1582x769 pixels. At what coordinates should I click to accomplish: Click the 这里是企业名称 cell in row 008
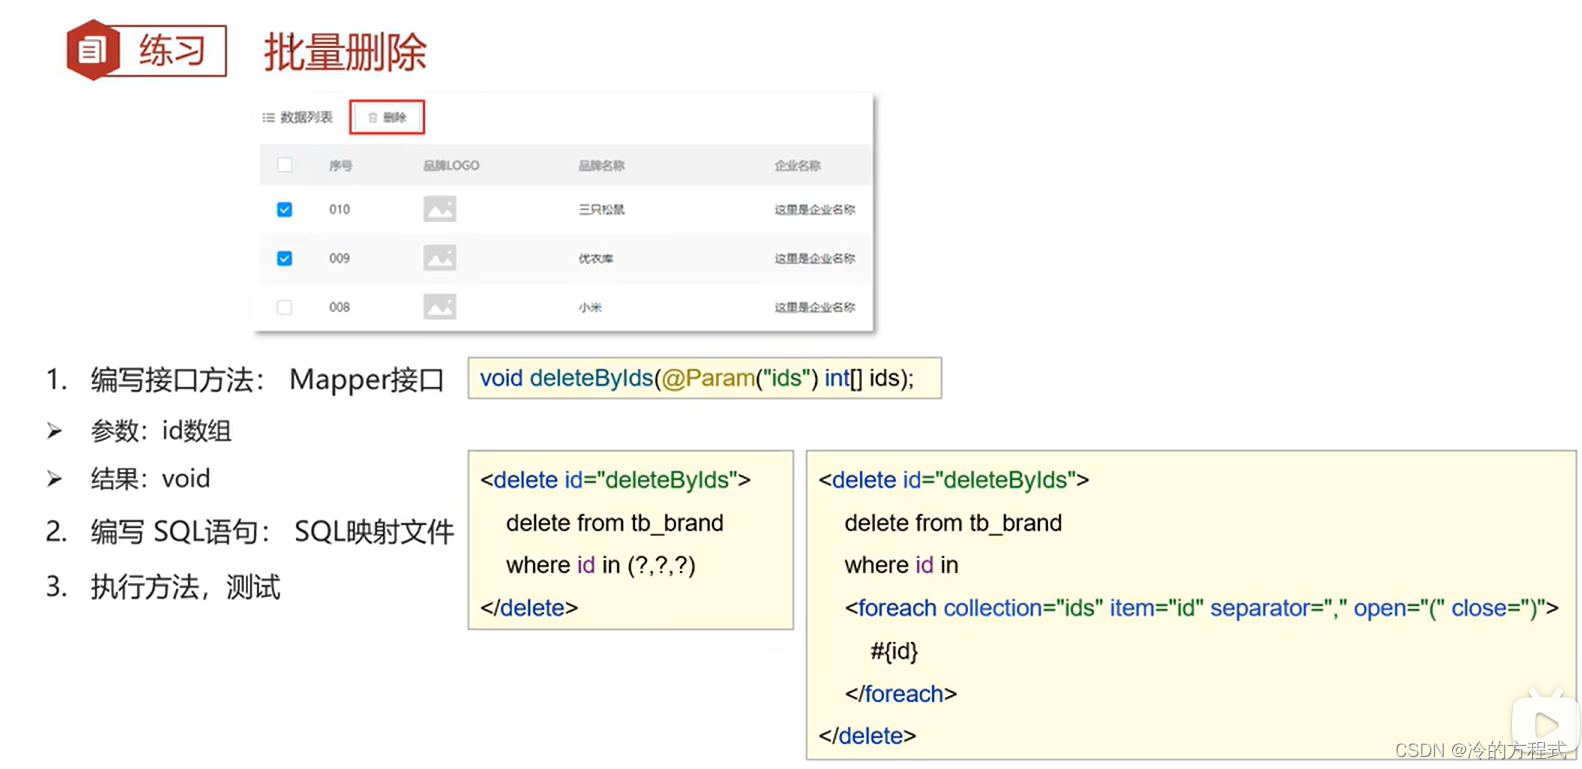[814, 308]
